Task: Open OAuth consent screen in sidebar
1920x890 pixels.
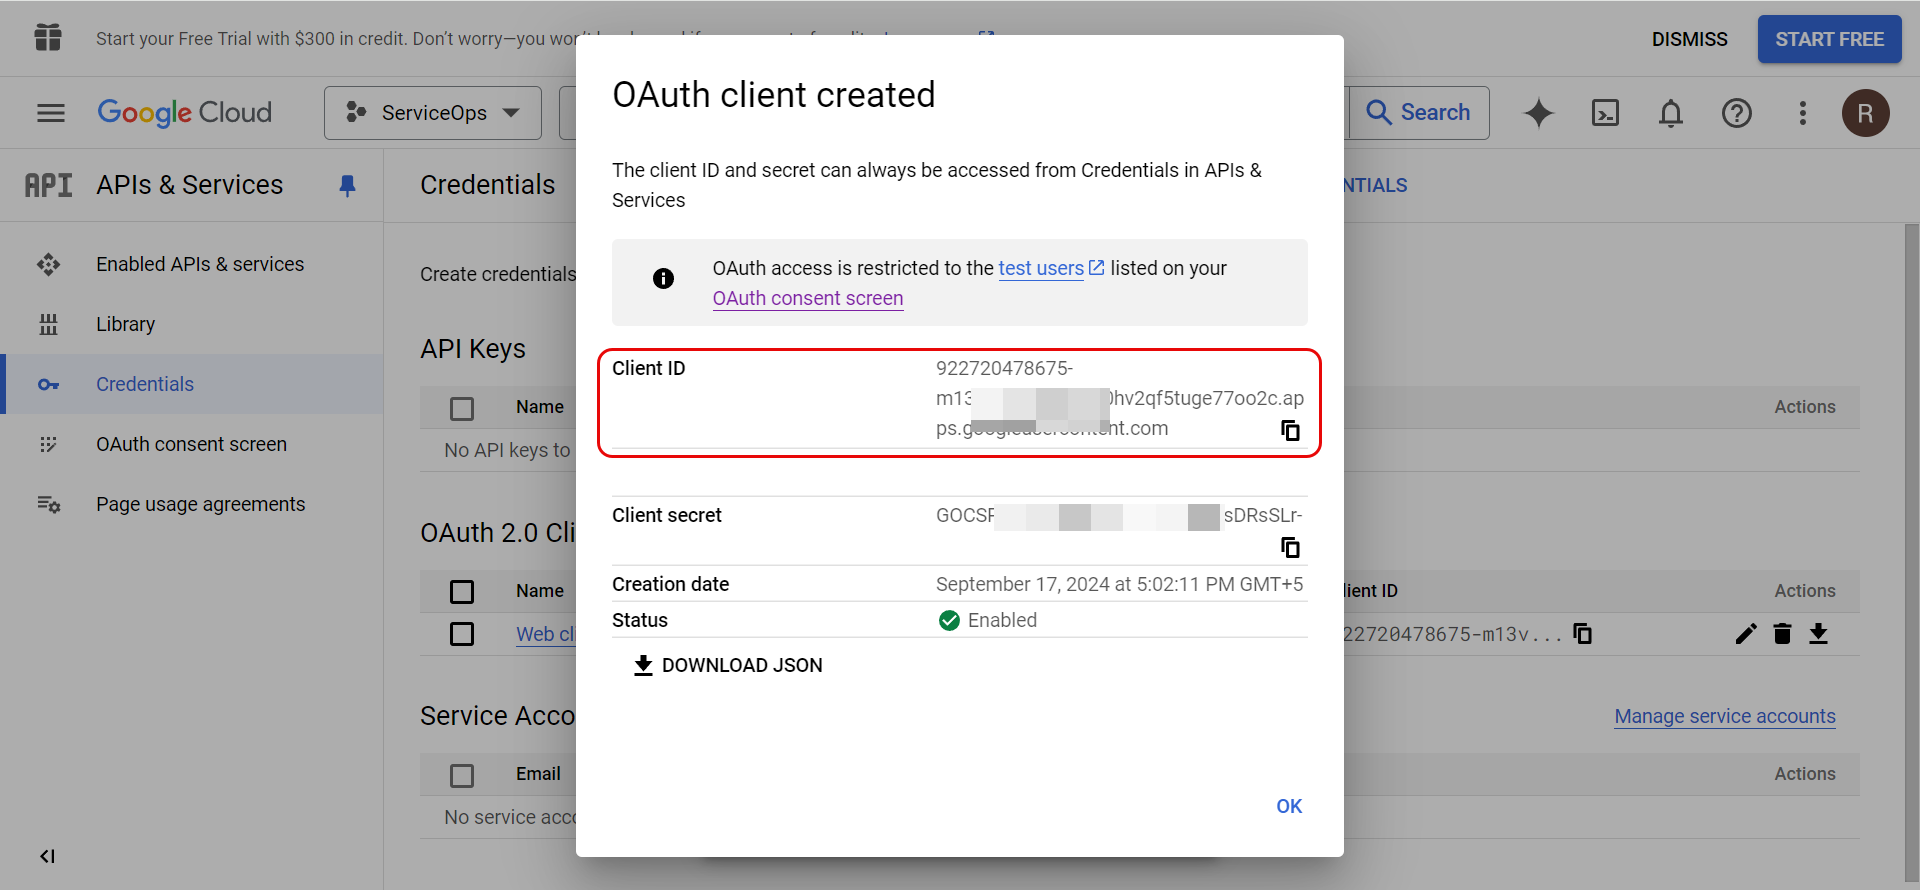Action: [x=191, y=444]
